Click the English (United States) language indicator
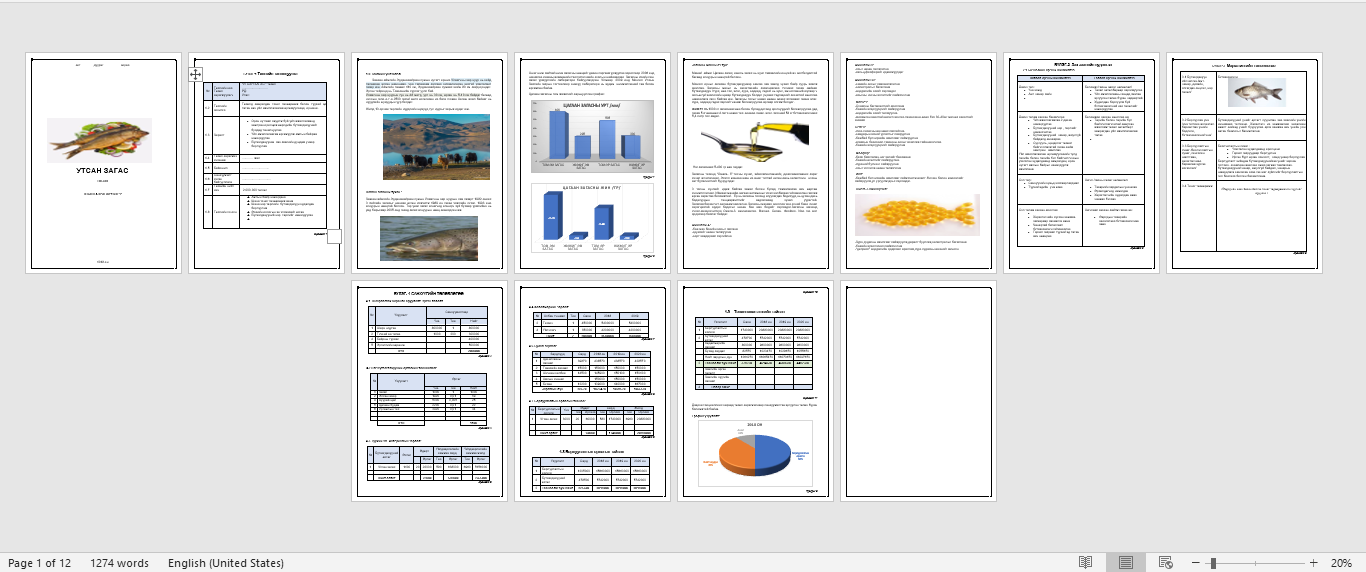Image resolution: width=1366 pixels, height=572 pixels. [225, 563]
